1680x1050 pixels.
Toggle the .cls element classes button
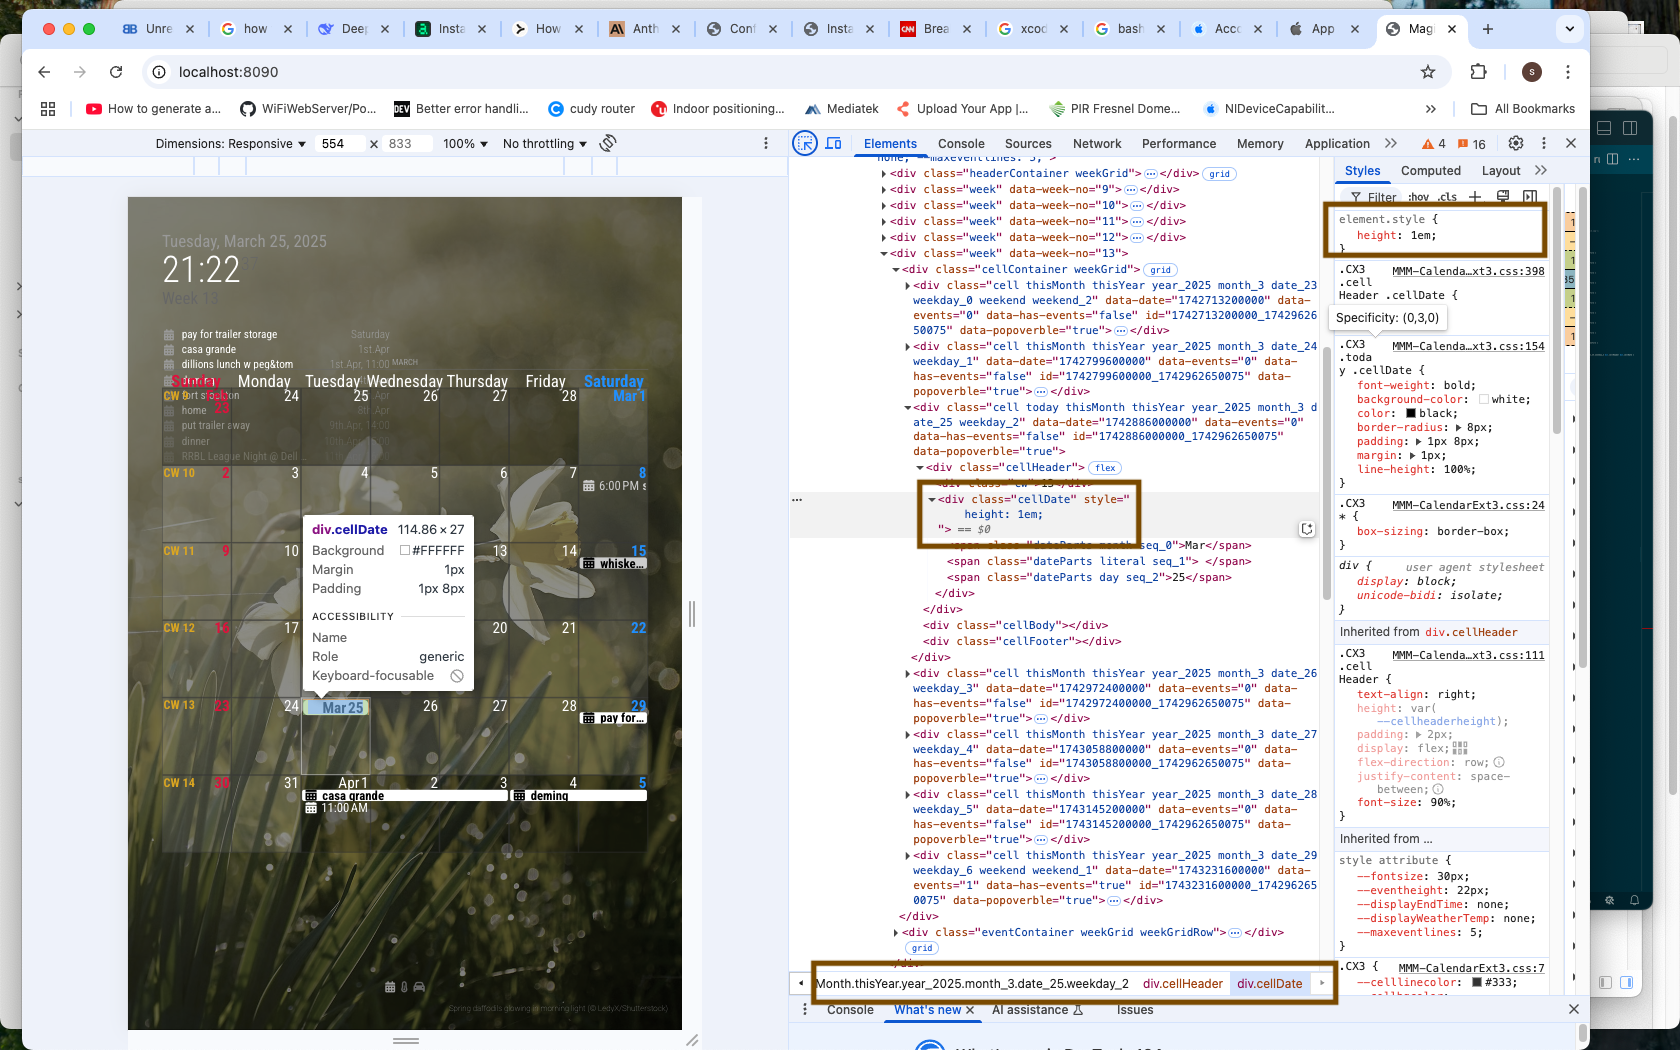pos(1447,197)
